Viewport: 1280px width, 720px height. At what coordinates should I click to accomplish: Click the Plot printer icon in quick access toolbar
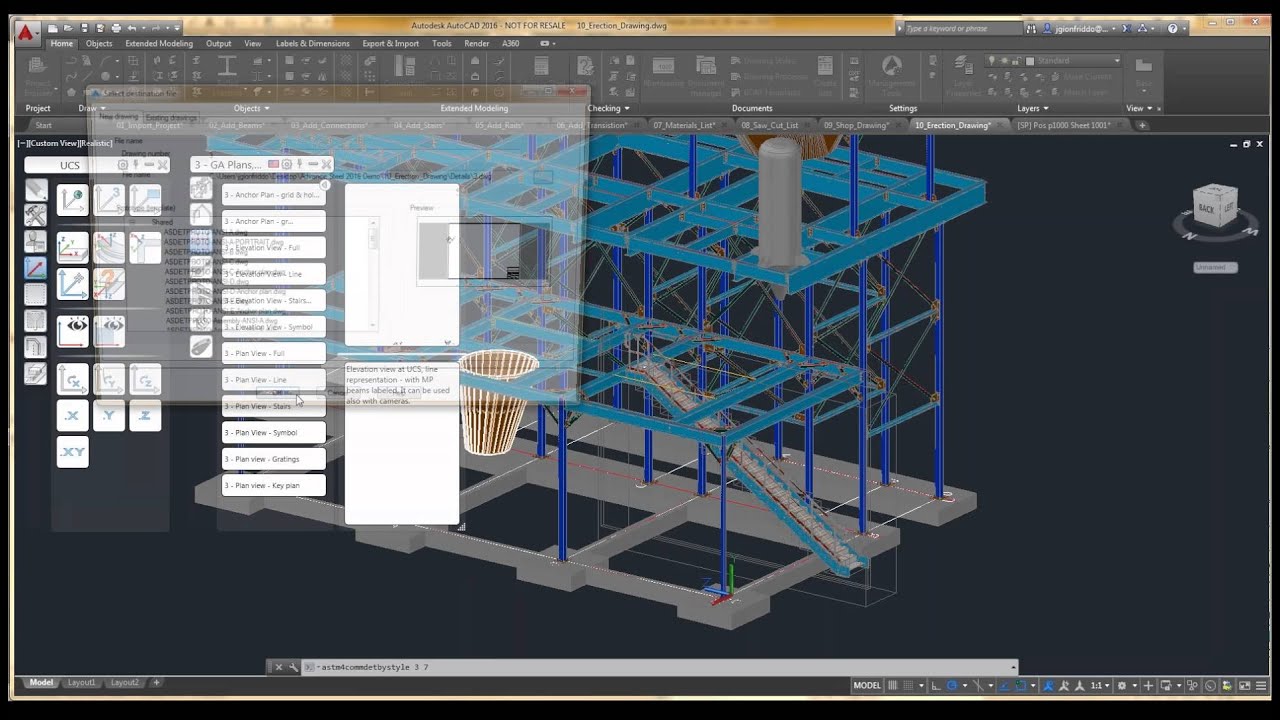click(116, 28)
